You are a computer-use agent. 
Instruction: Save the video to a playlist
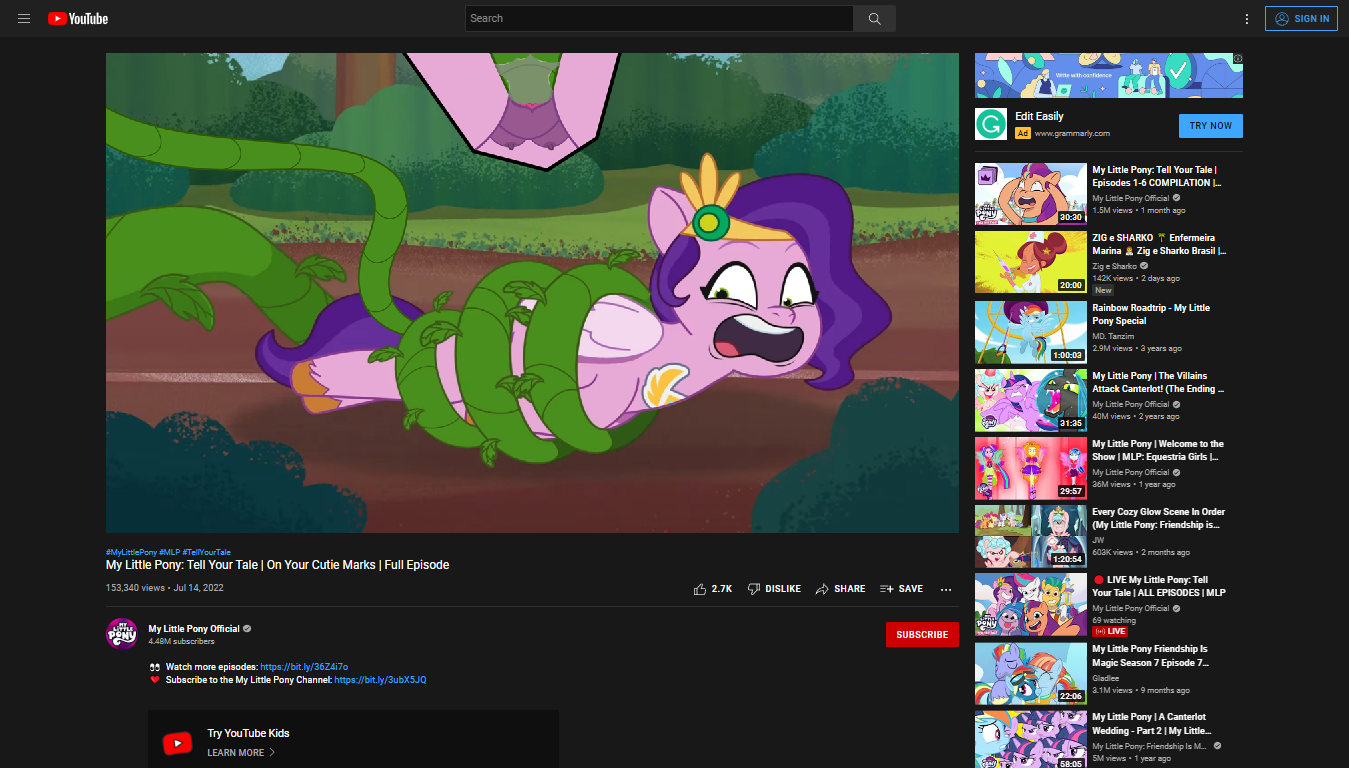[x=901, y=589]
